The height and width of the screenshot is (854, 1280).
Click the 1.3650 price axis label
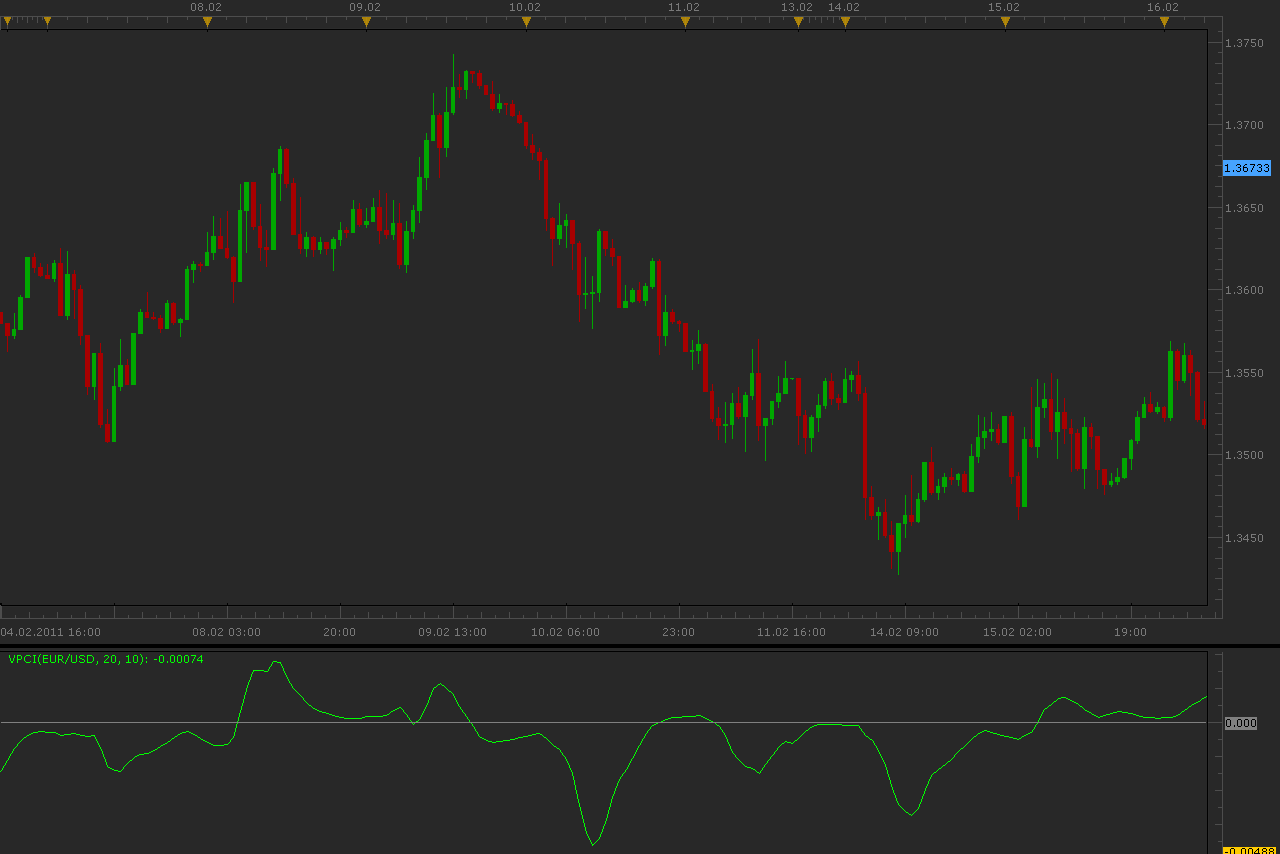tap(1244, 208)
